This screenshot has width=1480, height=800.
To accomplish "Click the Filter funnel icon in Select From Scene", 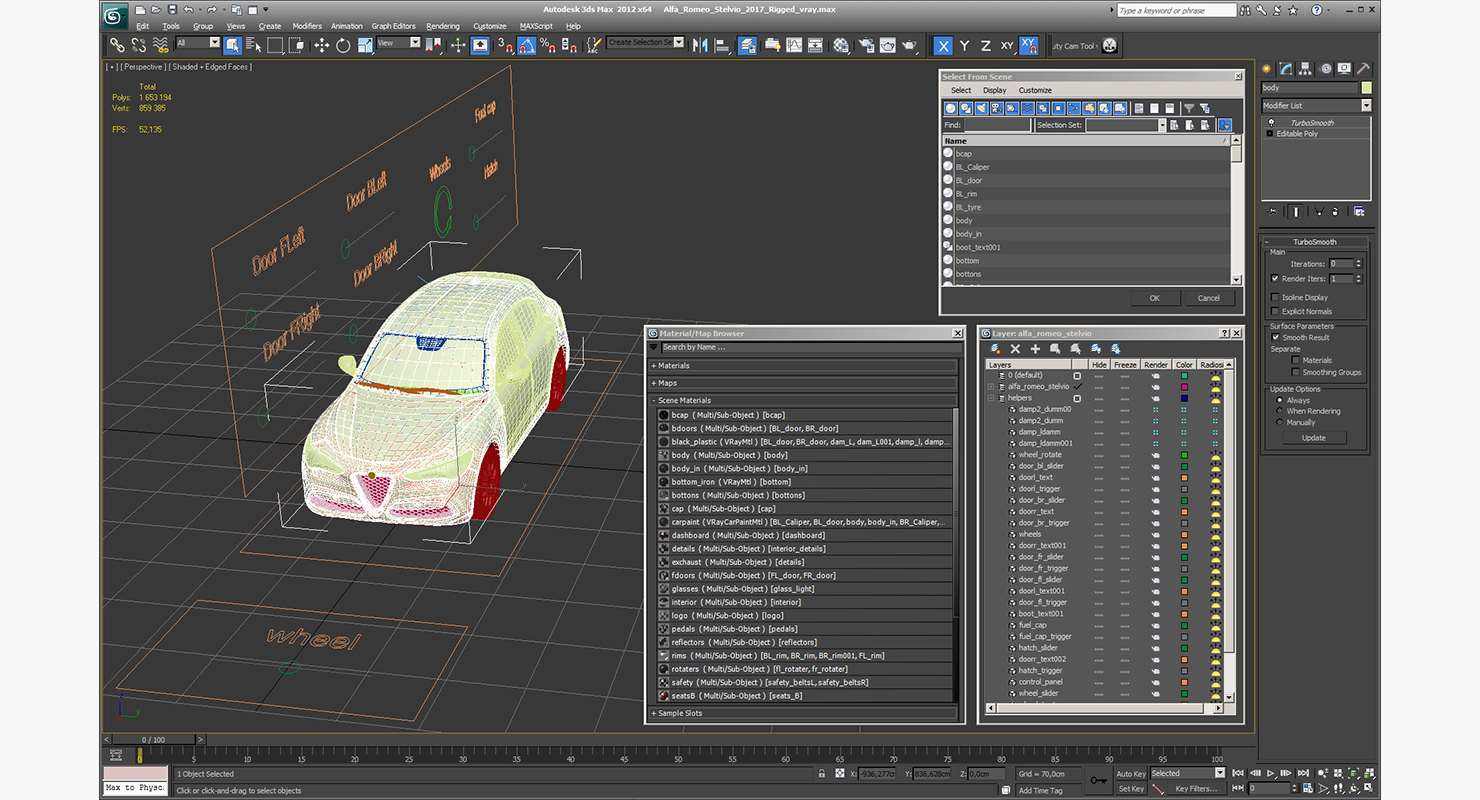I will (1189, 108).
